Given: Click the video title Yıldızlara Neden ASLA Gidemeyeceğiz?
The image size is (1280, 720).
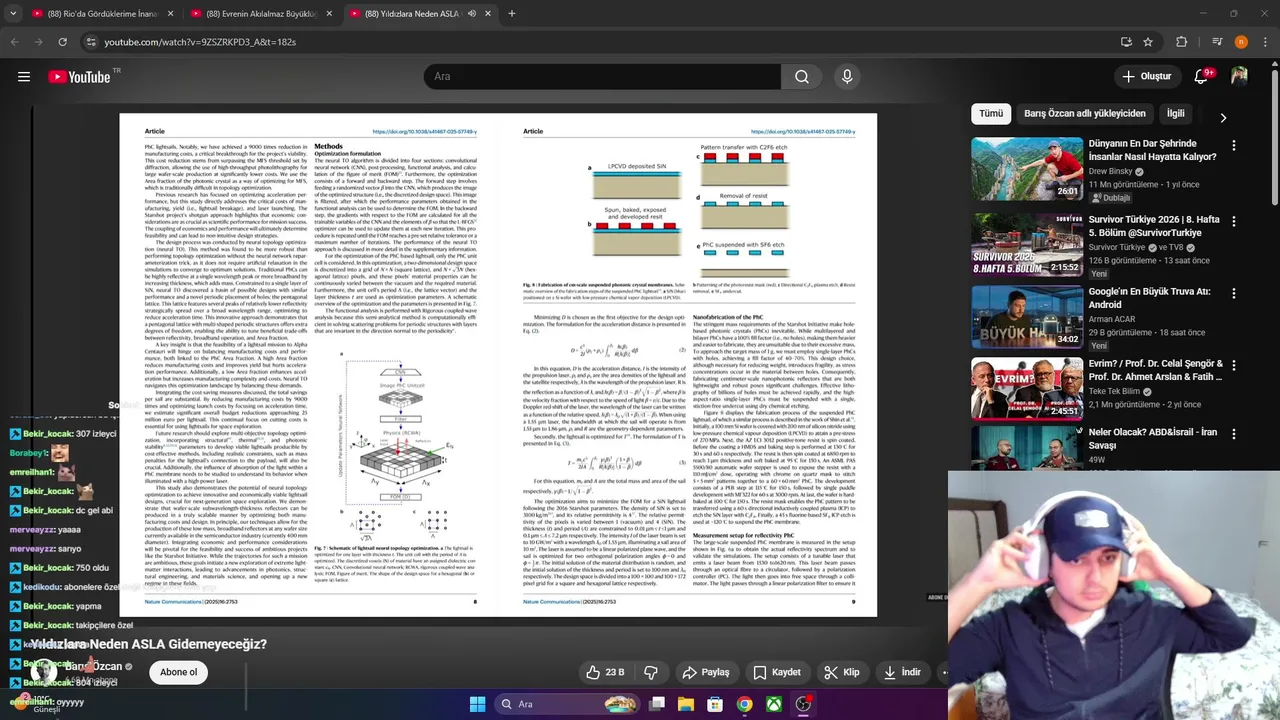Looking at the screenshot, I should 148,644.
